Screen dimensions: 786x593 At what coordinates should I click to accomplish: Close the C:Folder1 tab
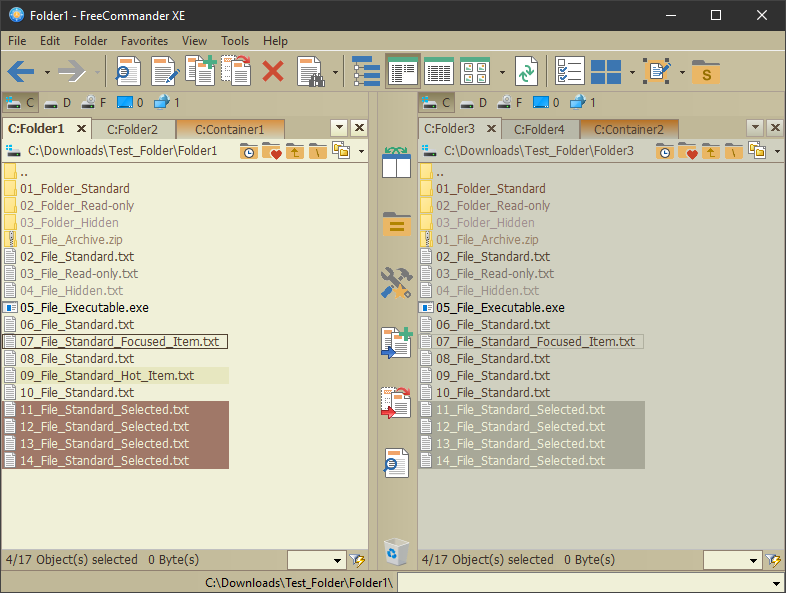81,128
